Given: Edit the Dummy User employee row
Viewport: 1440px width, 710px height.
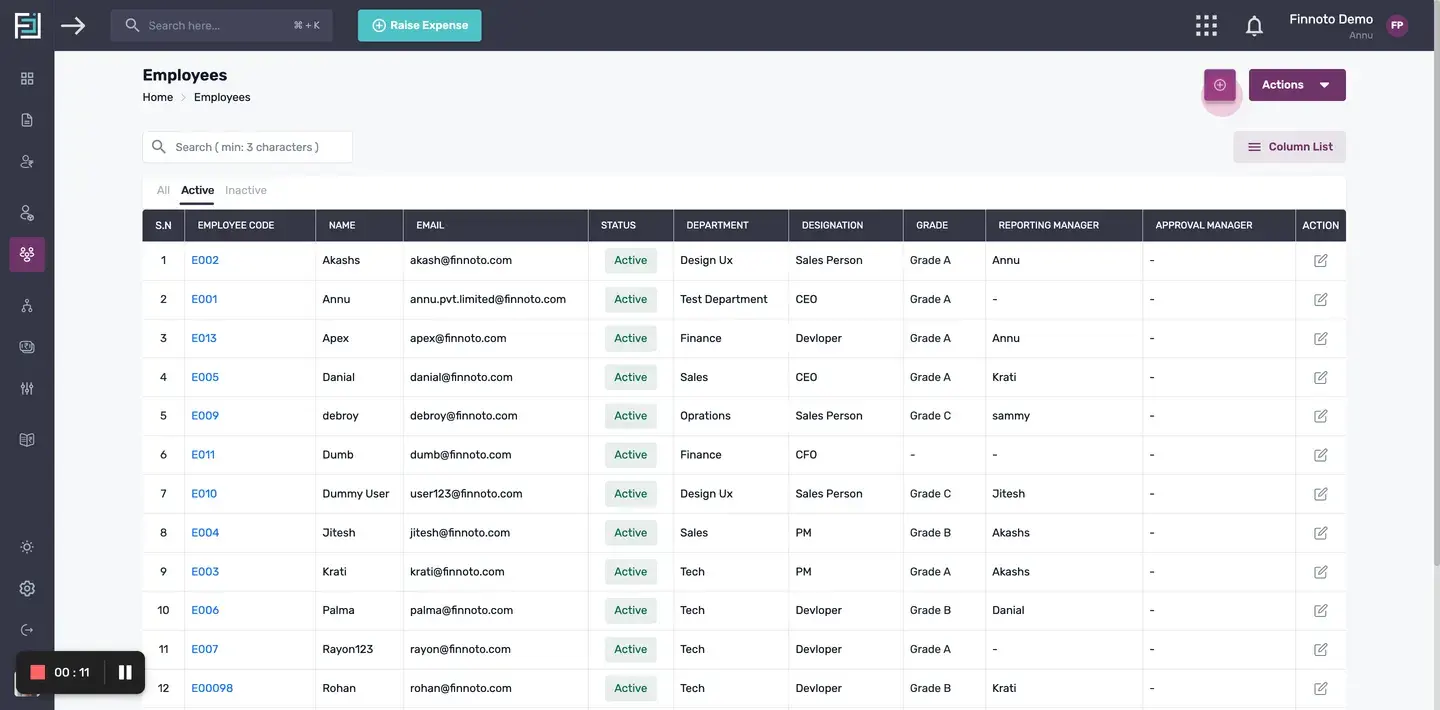Looking at the screenshot, I should pyautogui.click(x=1320, y=494).
